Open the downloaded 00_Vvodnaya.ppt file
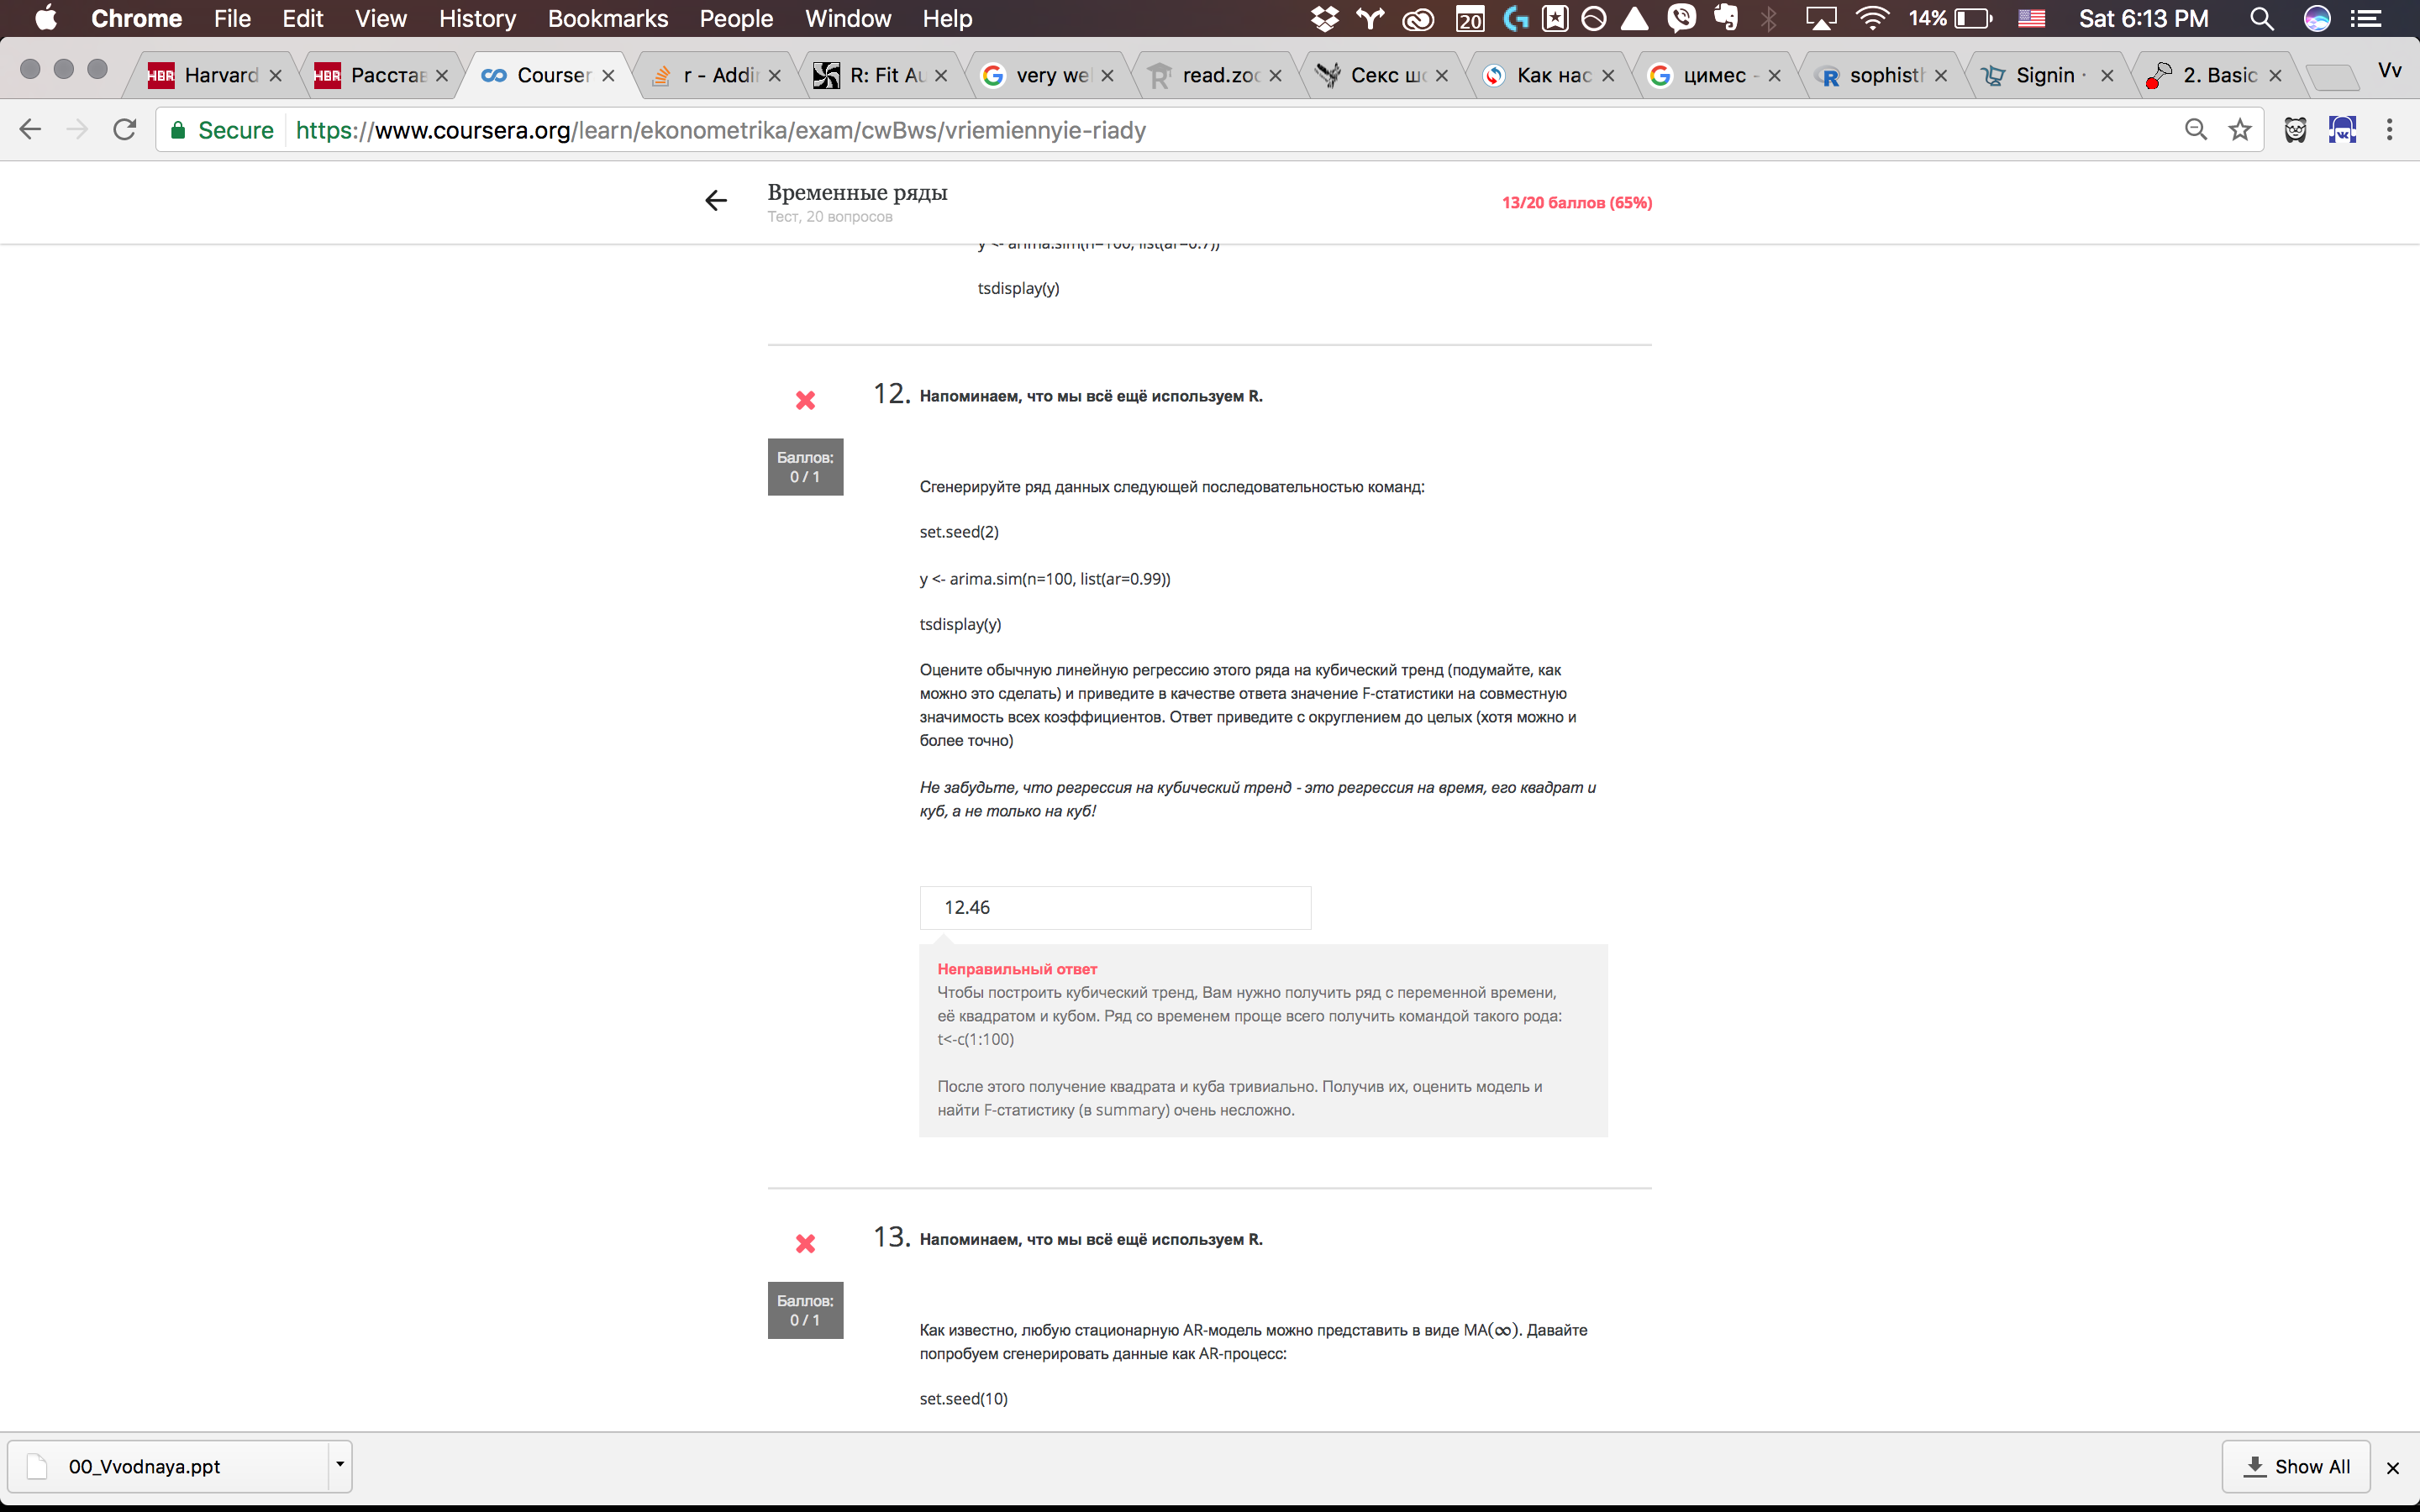 coord(145,1466)
